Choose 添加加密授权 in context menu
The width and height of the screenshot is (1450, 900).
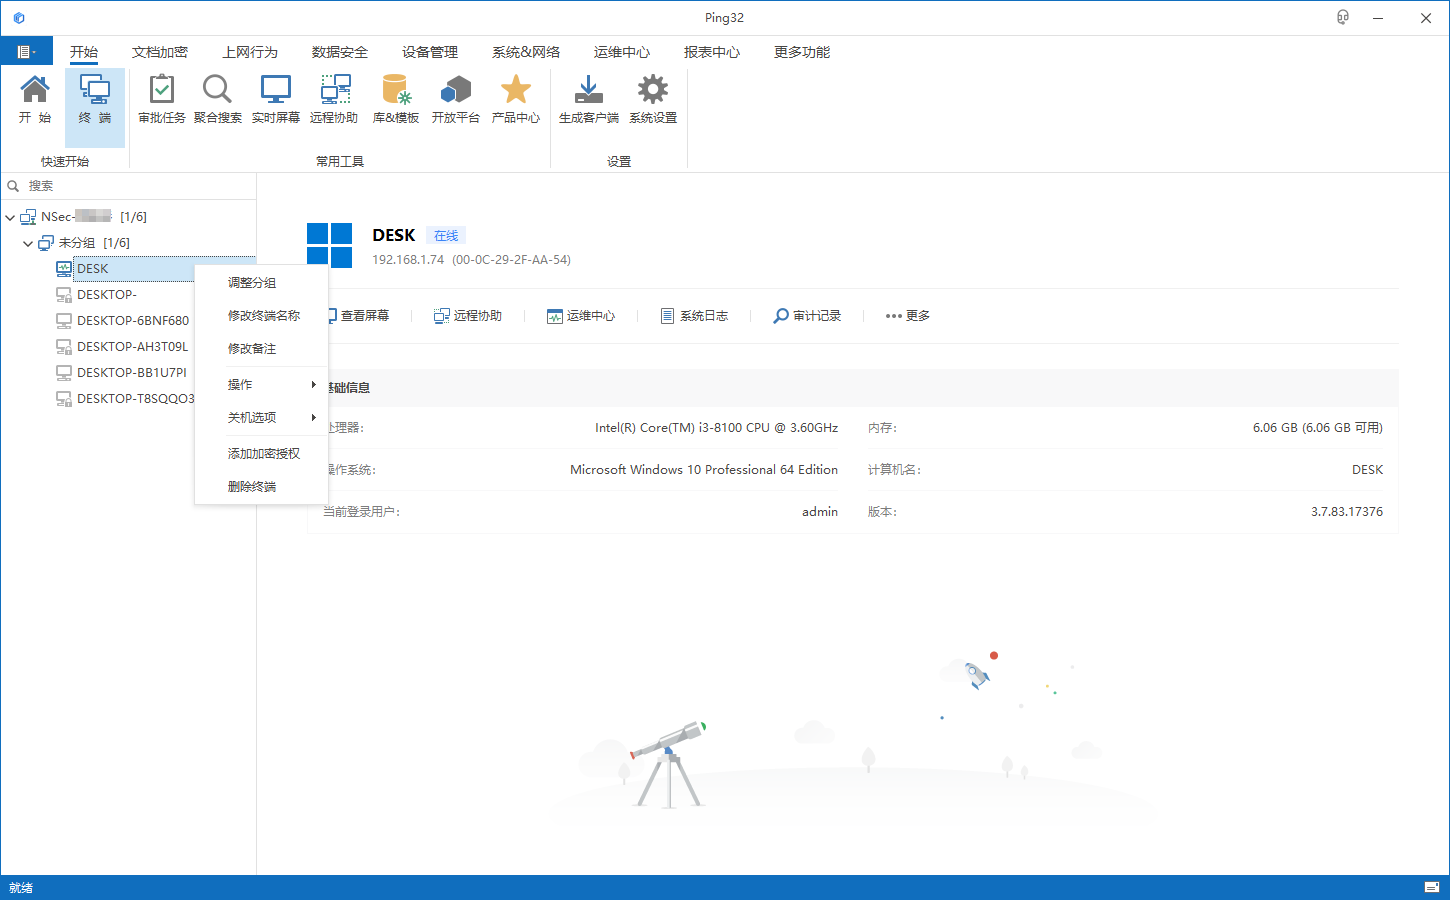[x=261, y=454]
